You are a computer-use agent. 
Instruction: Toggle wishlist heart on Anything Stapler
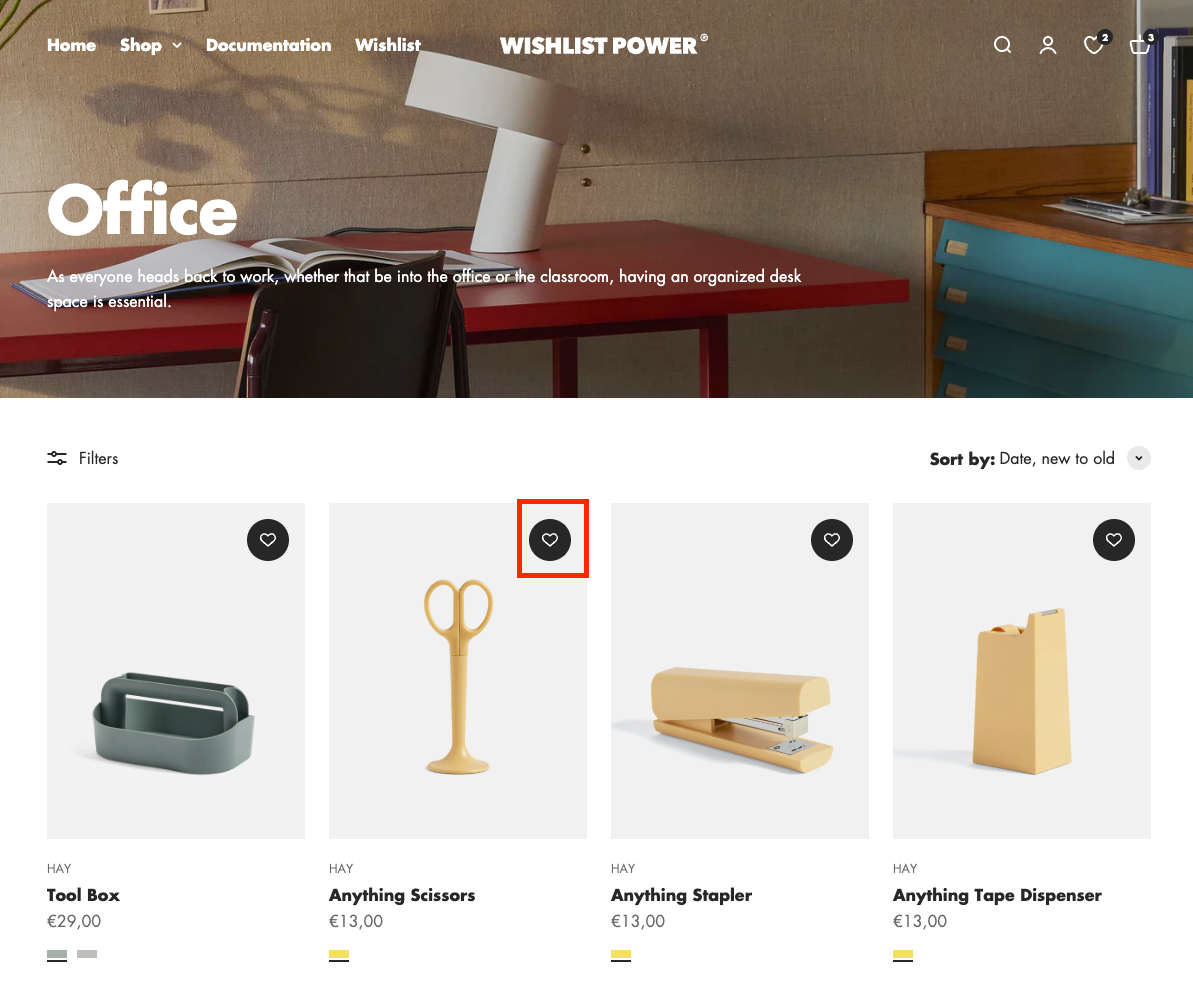[832, 540]
